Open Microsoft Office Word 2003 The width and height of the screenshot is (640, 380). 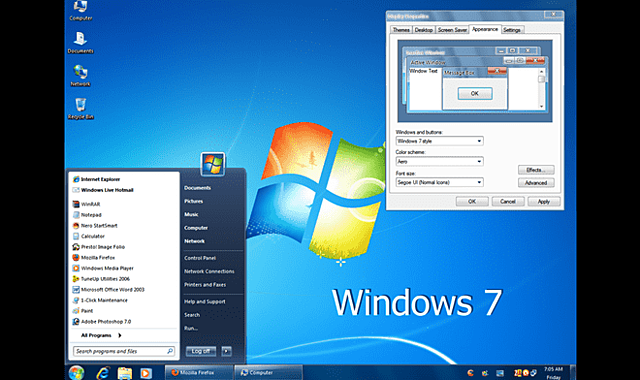(108, 289)
